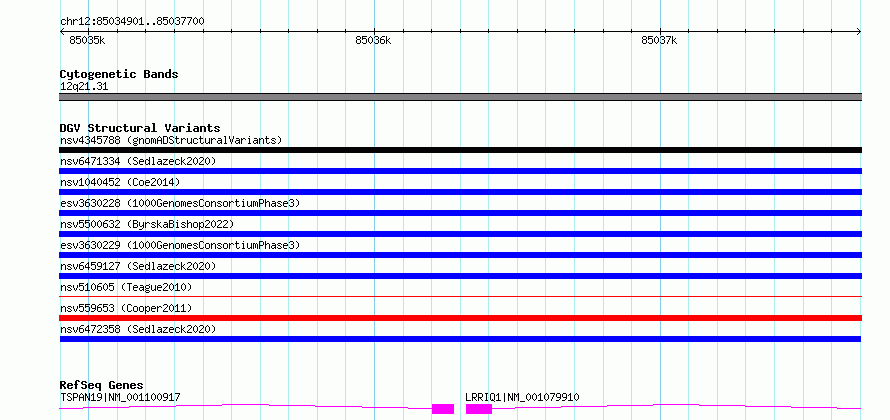The width and height of the screenshot is (890, 420).
Task: Click the 12q21.31 band label
Action: (84, 87)
